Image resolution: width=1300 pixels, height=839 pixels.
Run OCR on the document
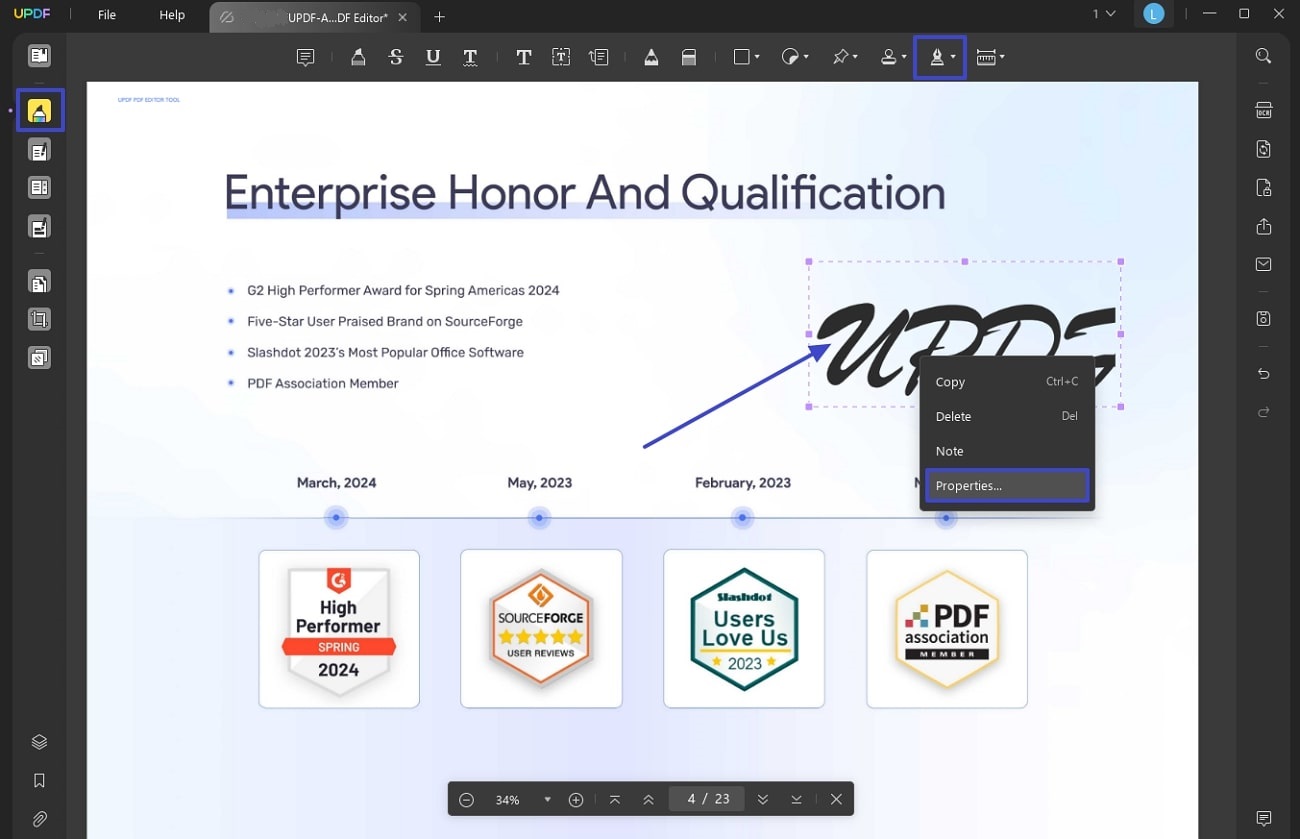(1263, 110)
